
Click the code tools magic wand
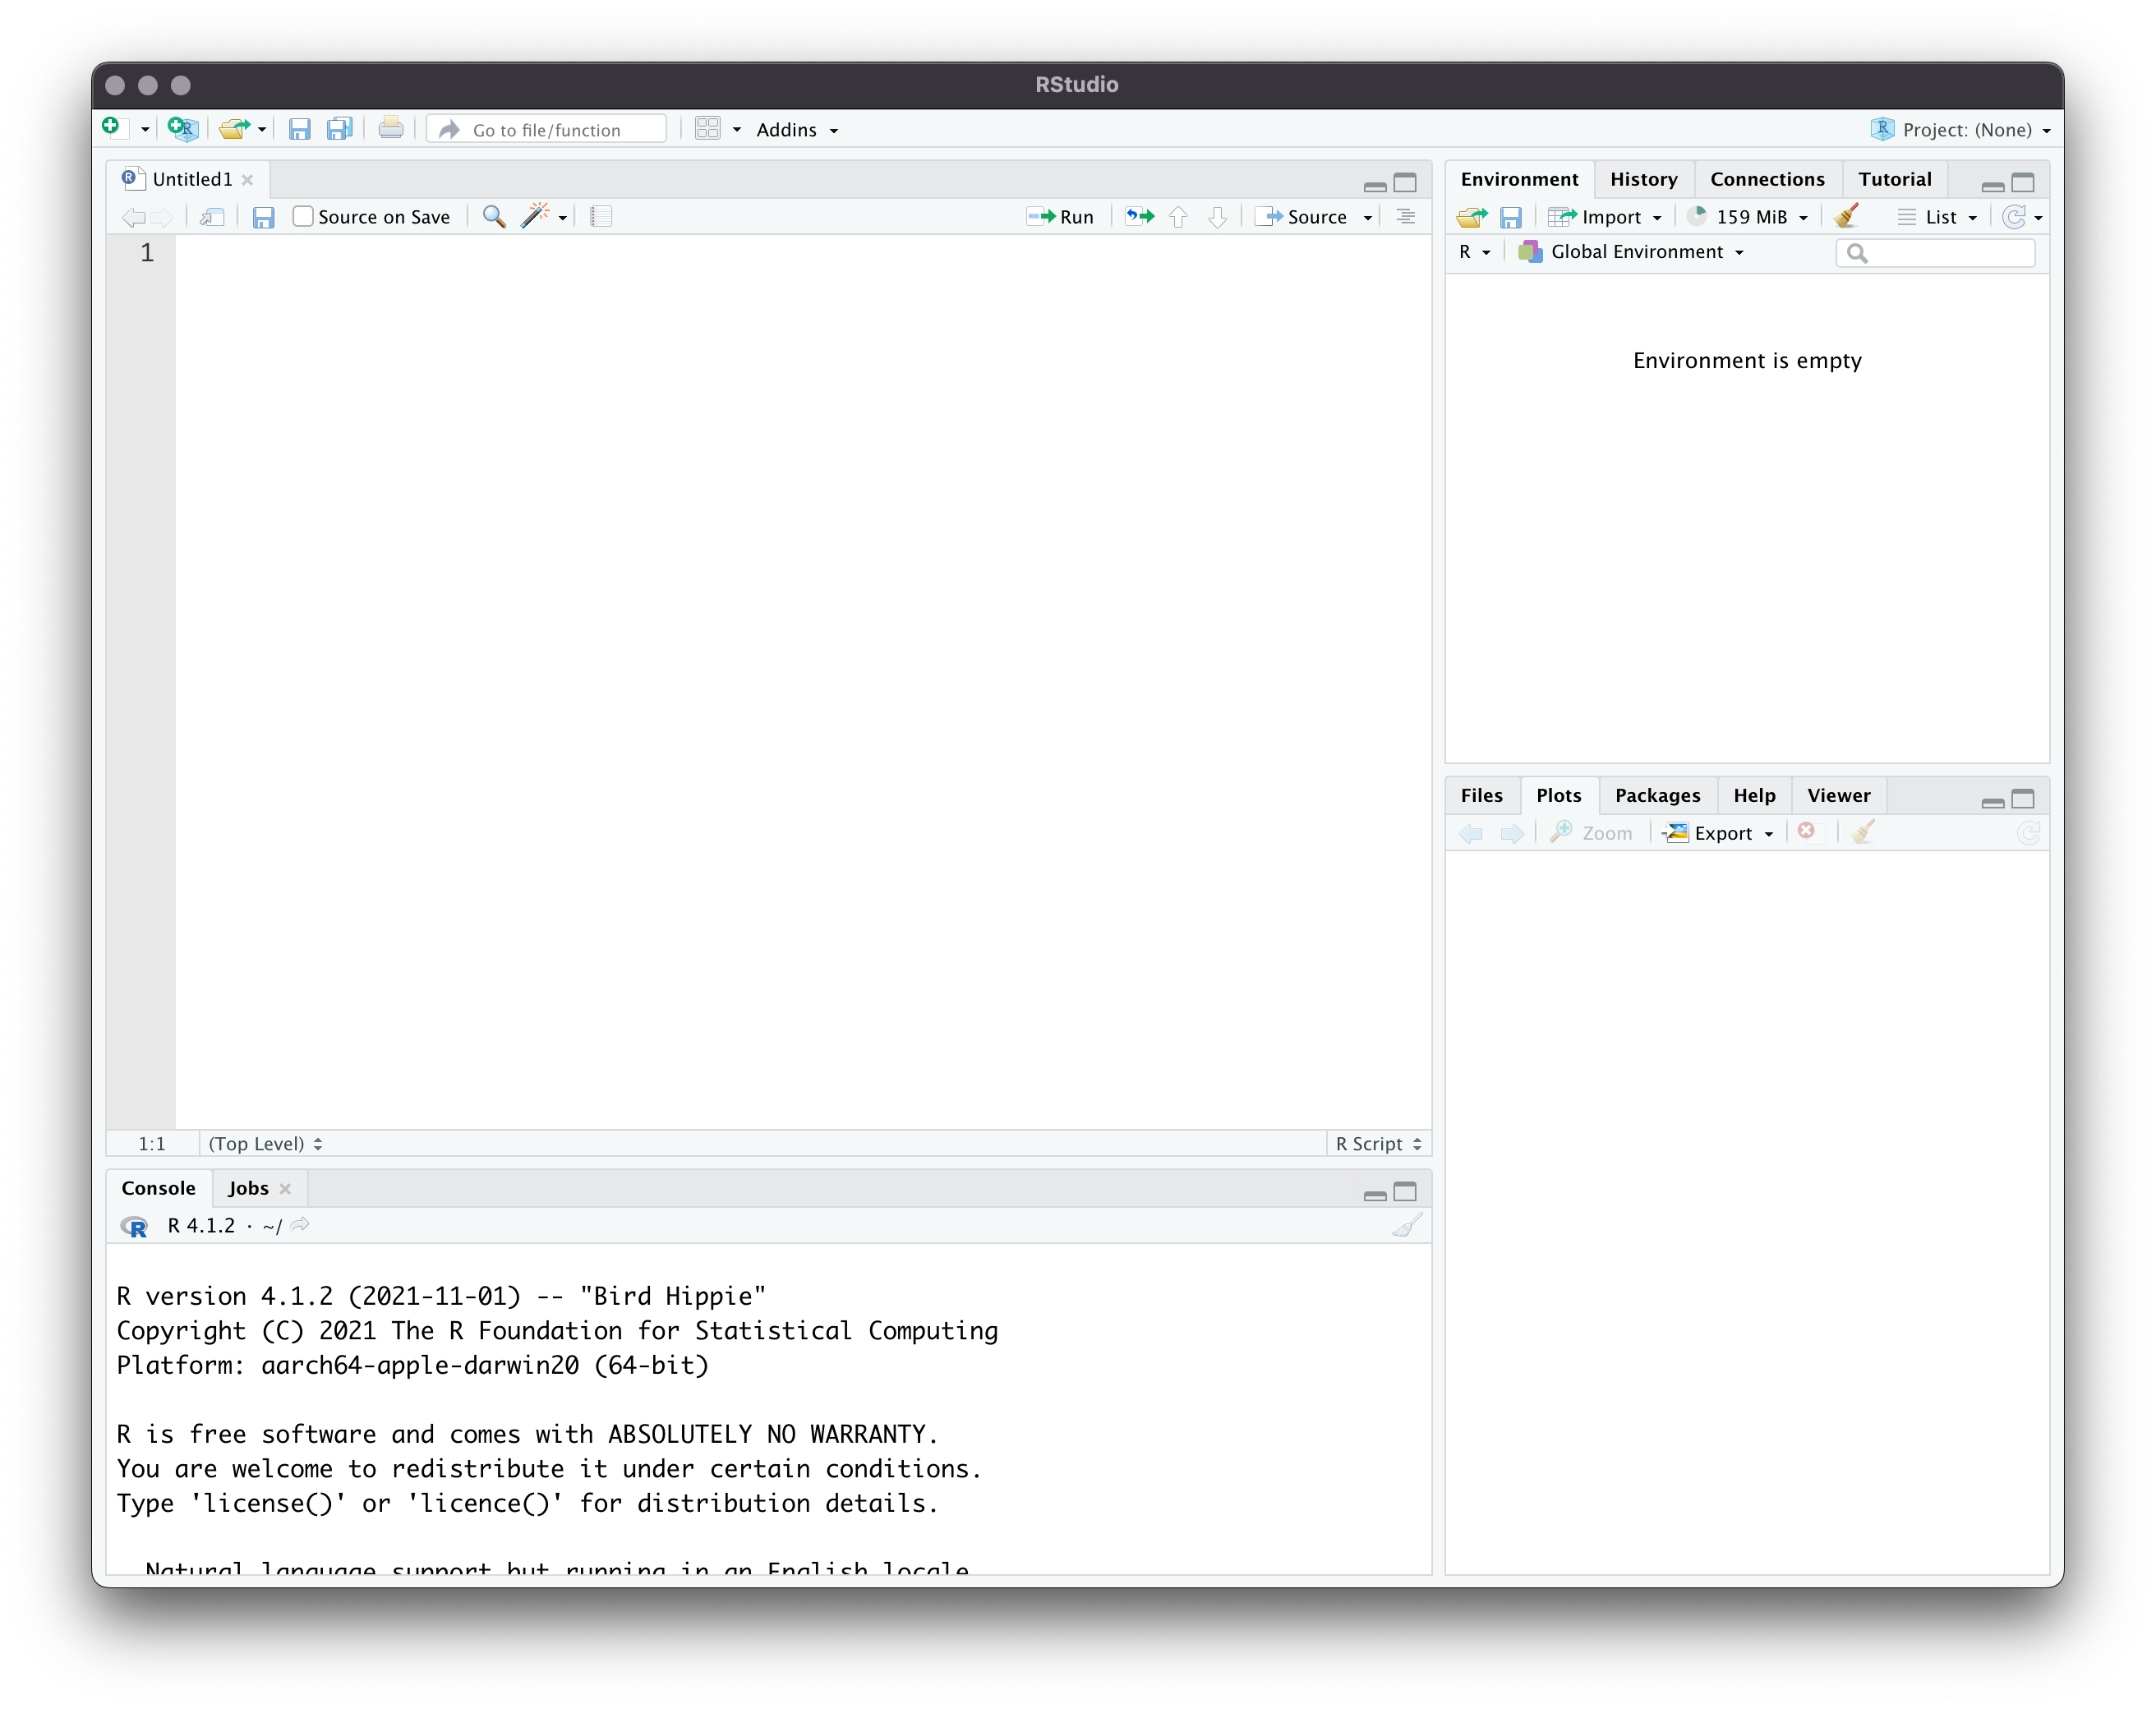[536, 216]
